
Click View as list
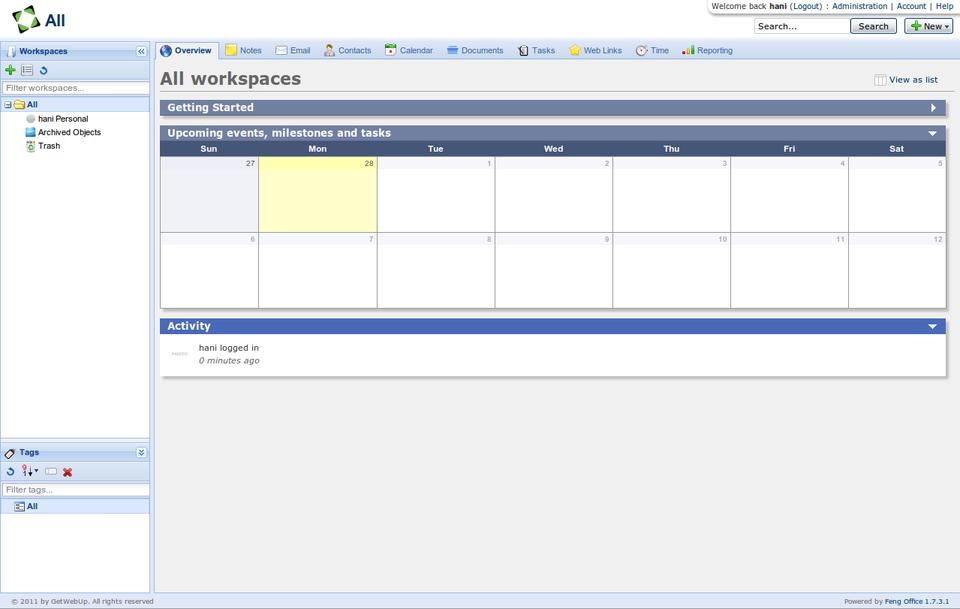click(x=906, y=80)
